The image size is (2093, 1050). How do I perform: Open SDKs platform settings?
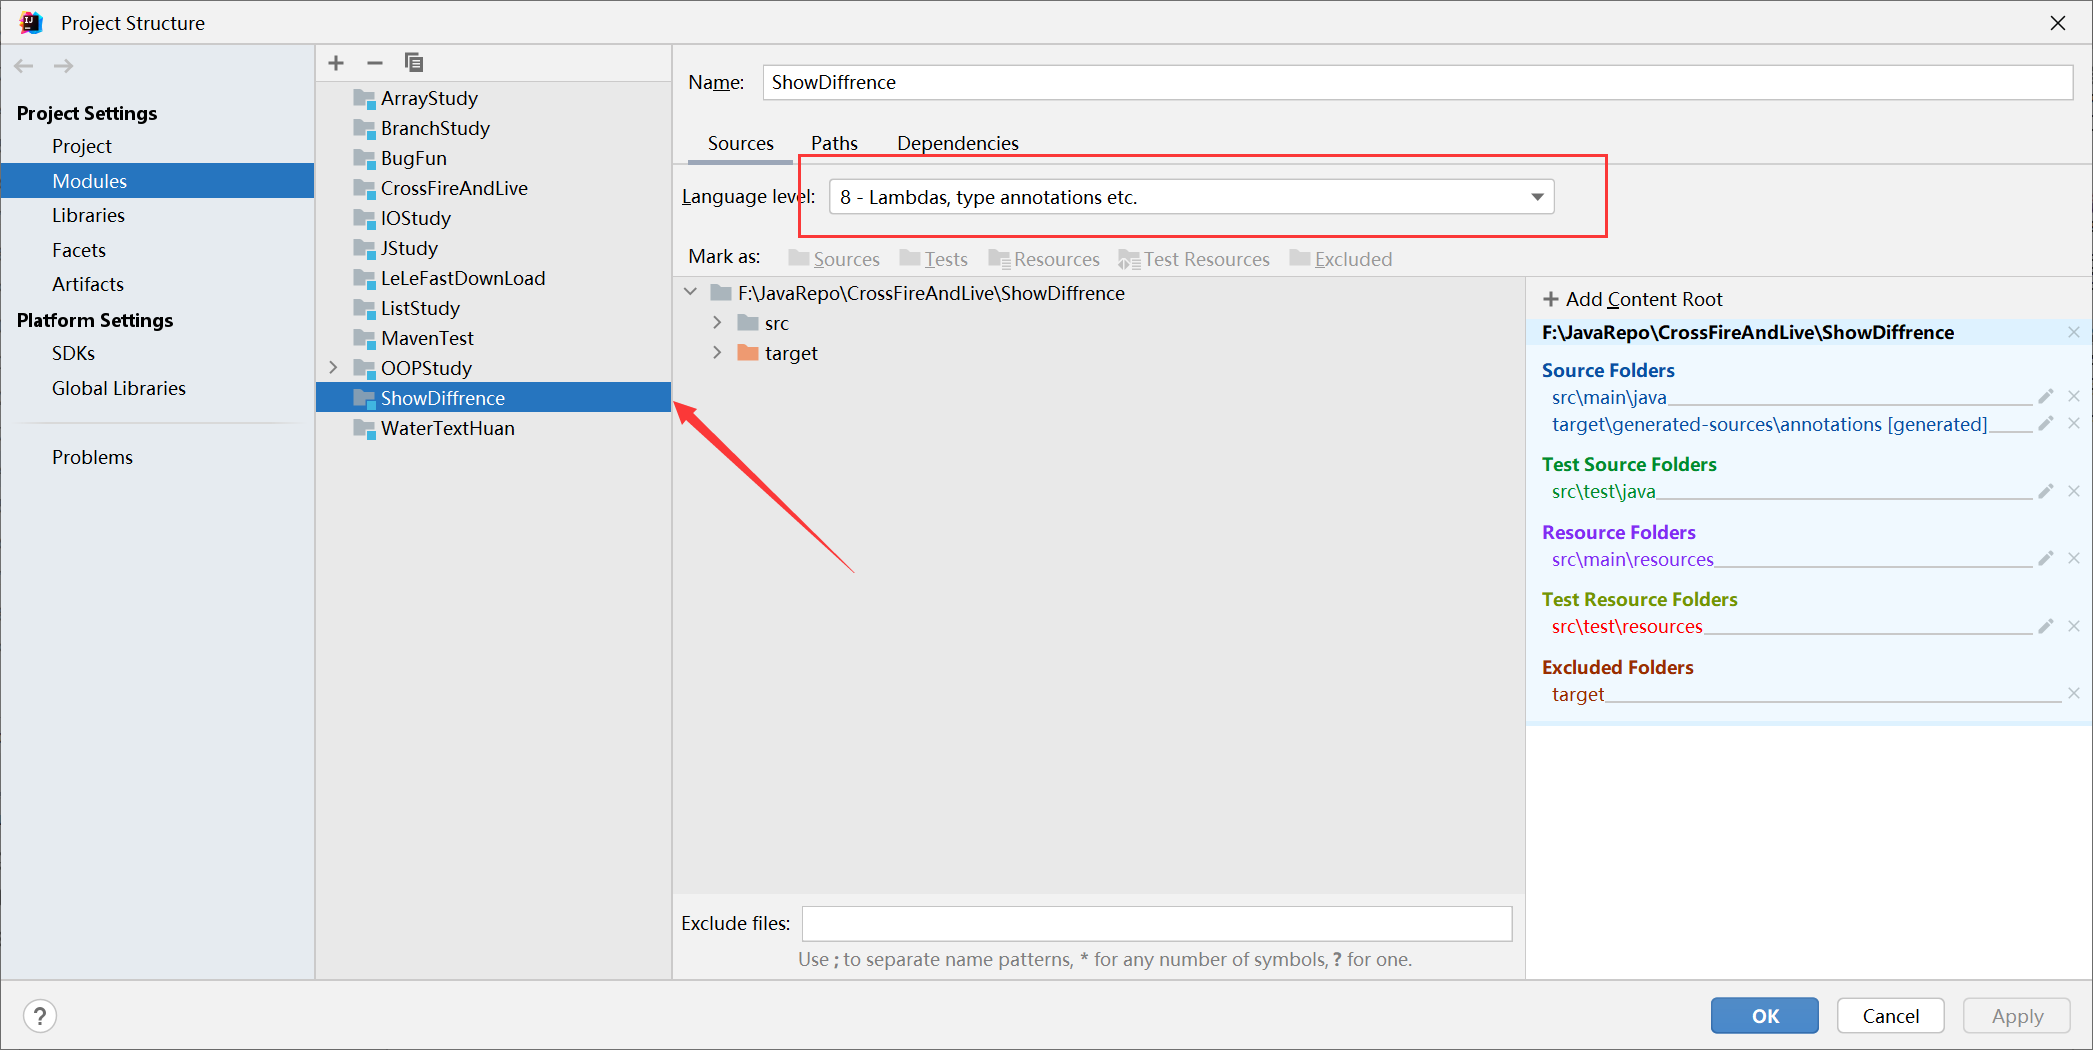tap(73, 353)
